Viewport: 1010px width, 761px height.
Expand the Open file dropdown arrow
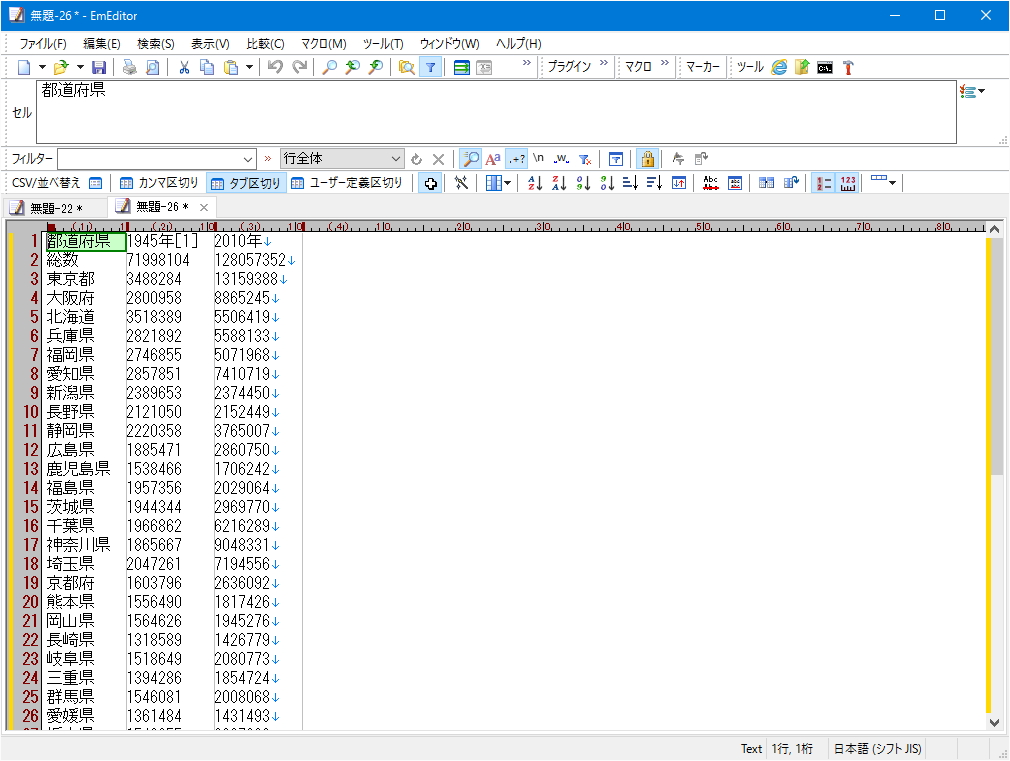tap(80, 67)
